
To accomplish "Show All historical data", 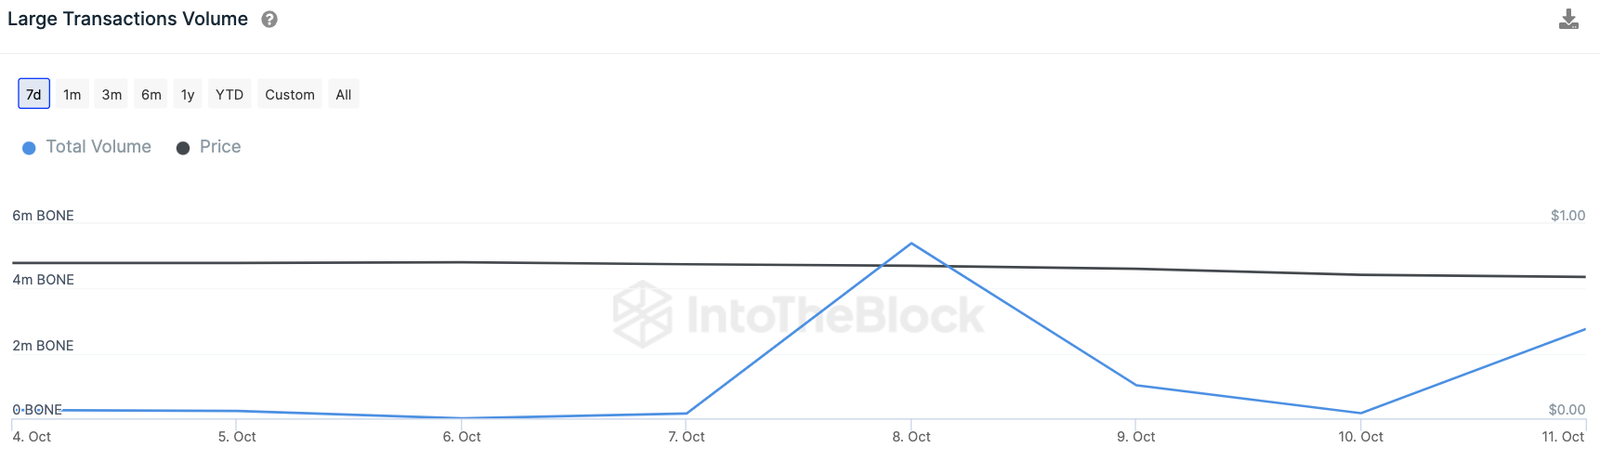I will pos(344,94).
